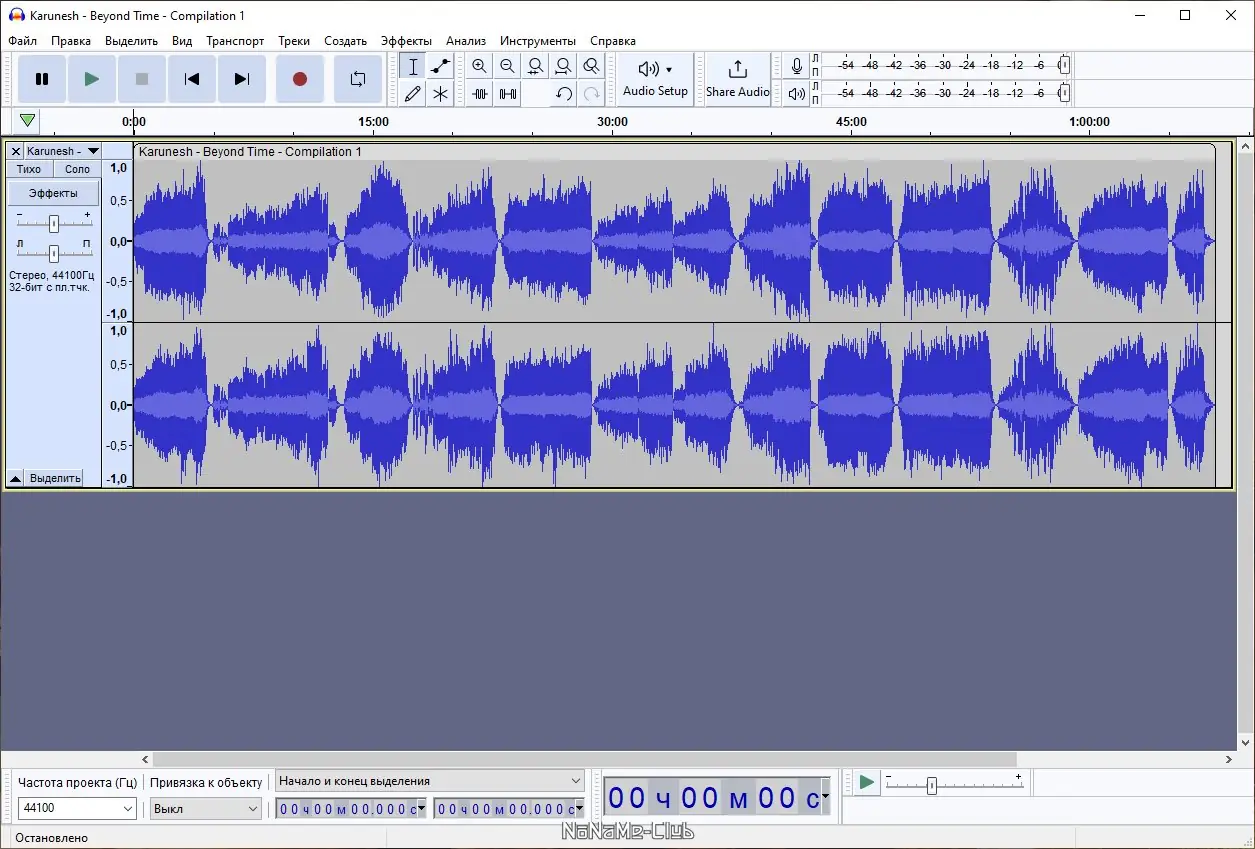Open the snap-to Выкл dropdown
The height and width of the screenshot is (849, 1255).
click(x=206, y=808)
